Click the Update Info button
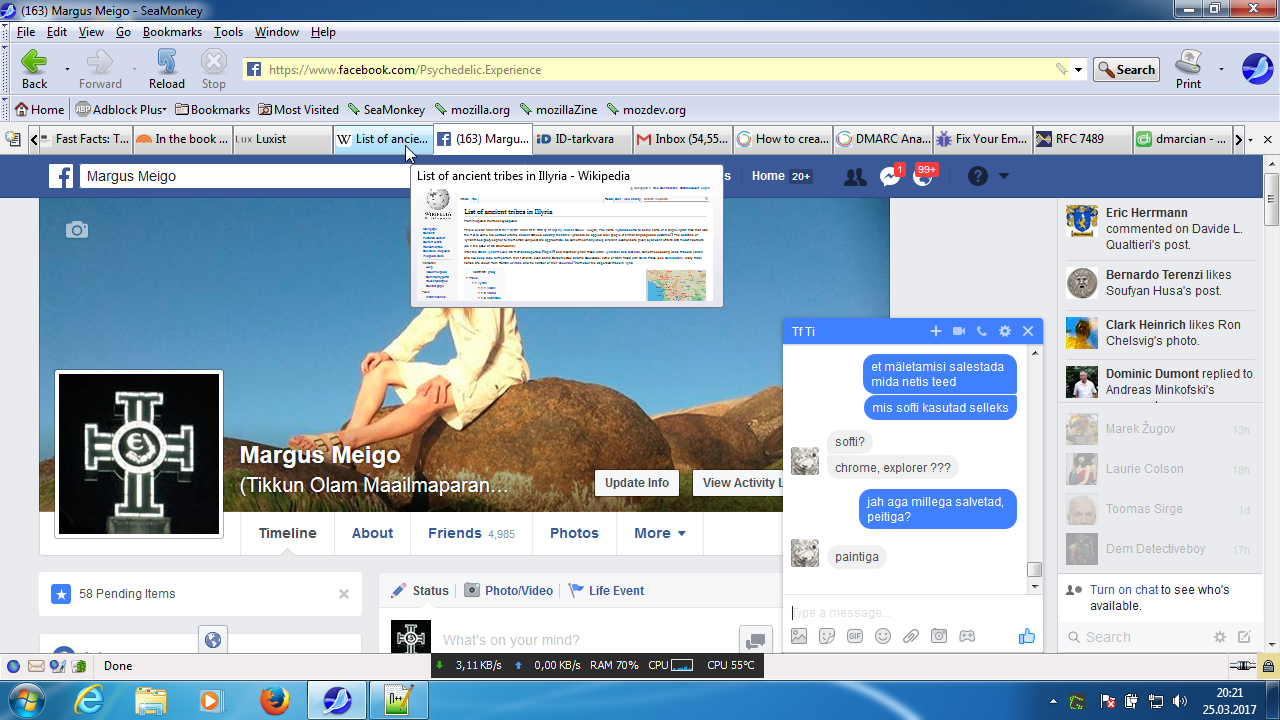Screen dimensions: 1280x720 point(636,483)
